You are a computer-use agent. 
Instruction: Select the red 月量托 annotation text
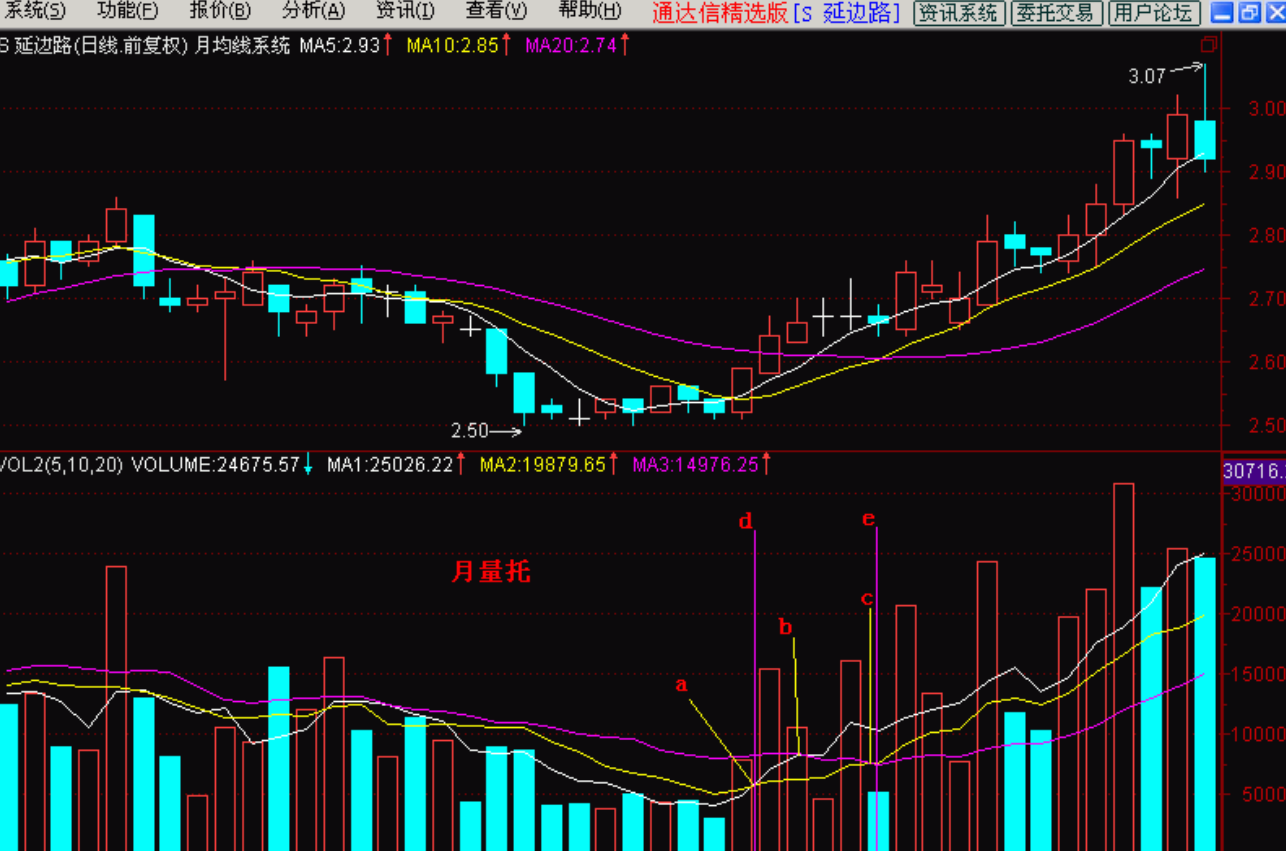(490, 572)
